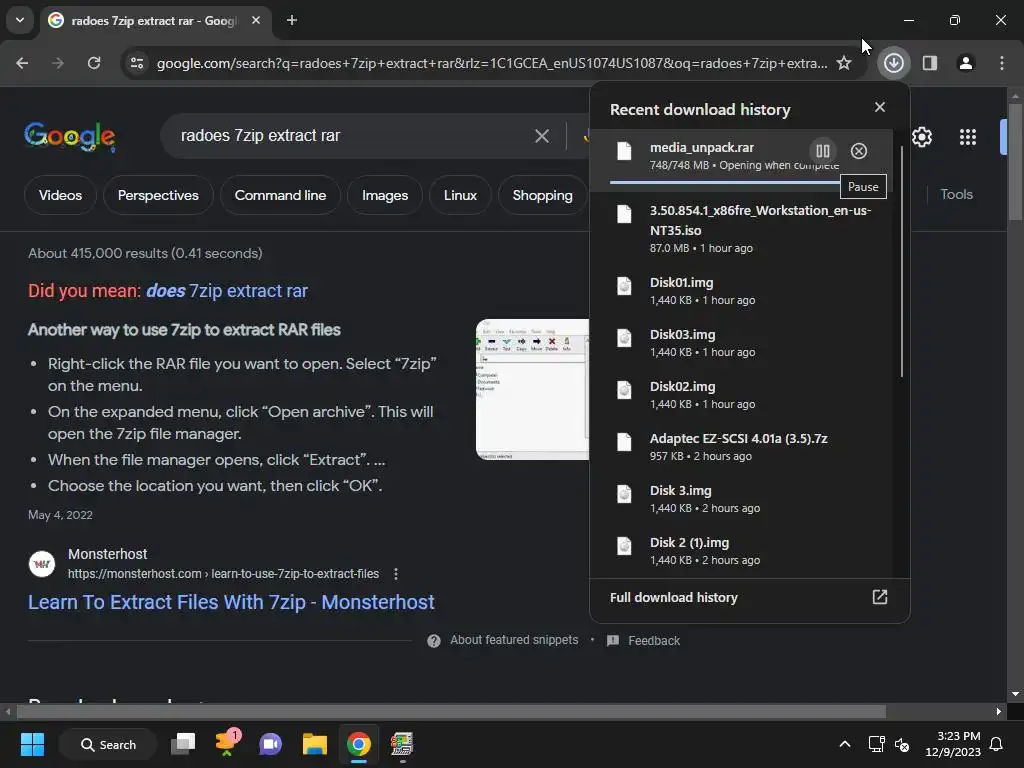
Task: Open more options for Monsterhost result
Action: [x=396, y=574]
